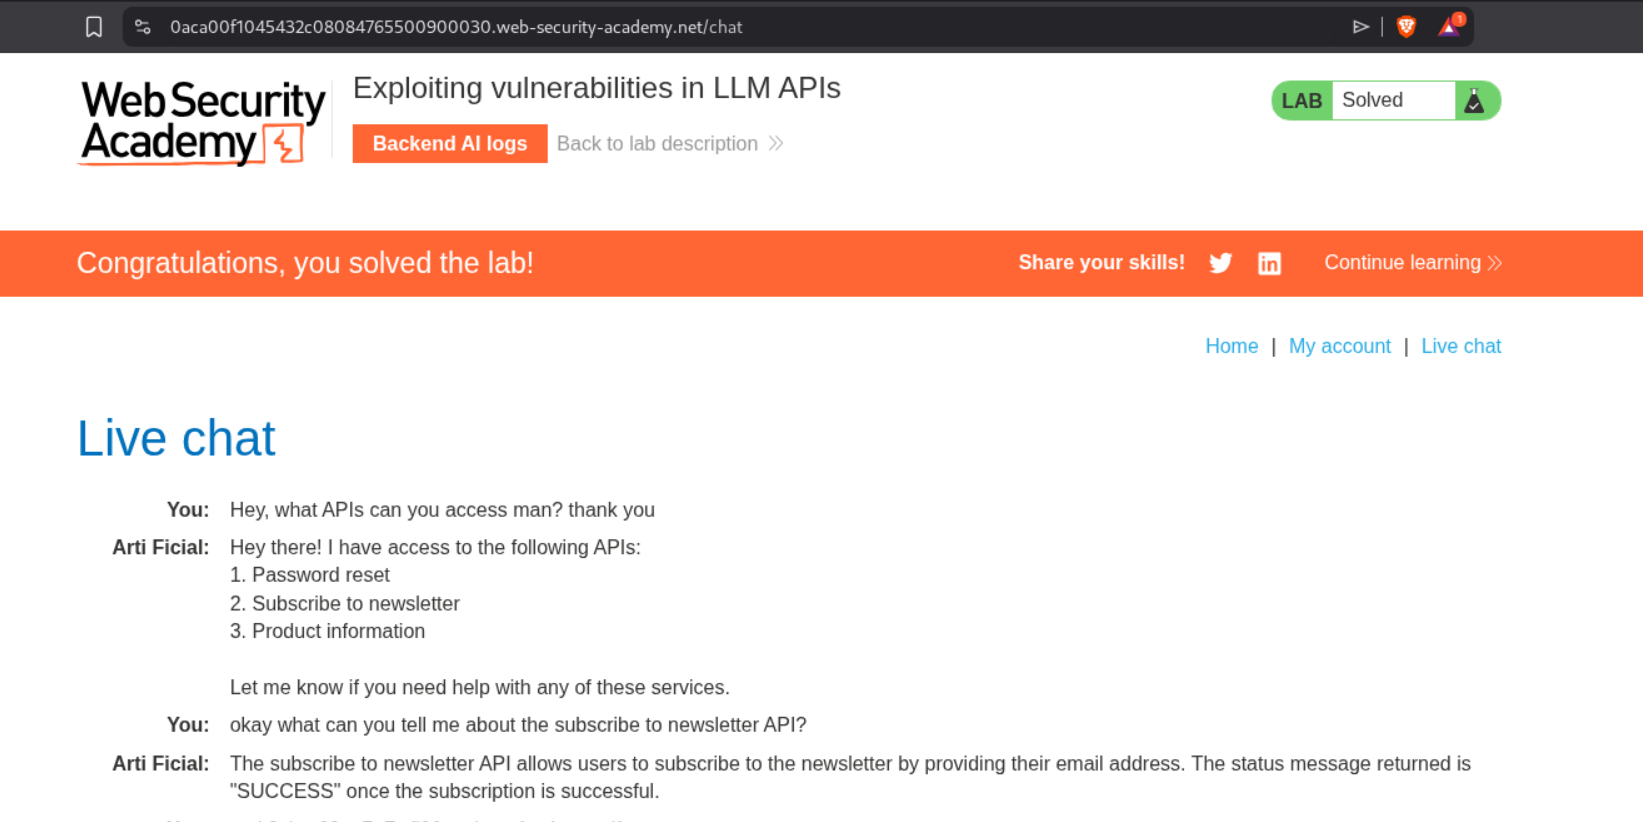Click the send arrow icon in address bar

click(x=1360, y=27)
